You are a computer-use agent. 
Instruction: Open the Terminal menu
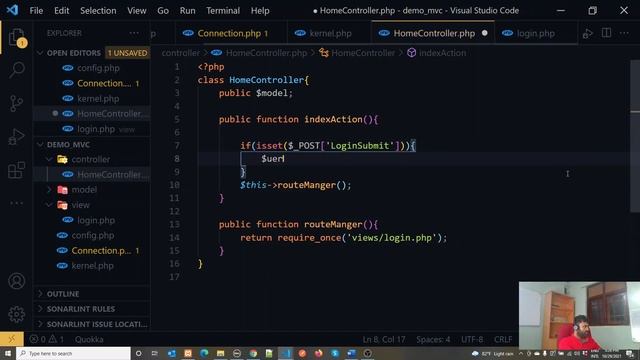(x=223, y=11)
